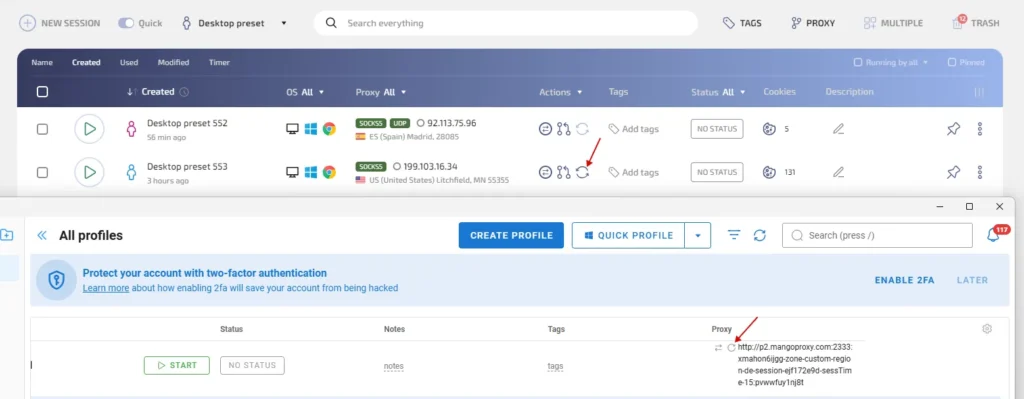Select the Timer sort tab
Image resolution: width=1024 pixels, height=399 pixels.
219,63
